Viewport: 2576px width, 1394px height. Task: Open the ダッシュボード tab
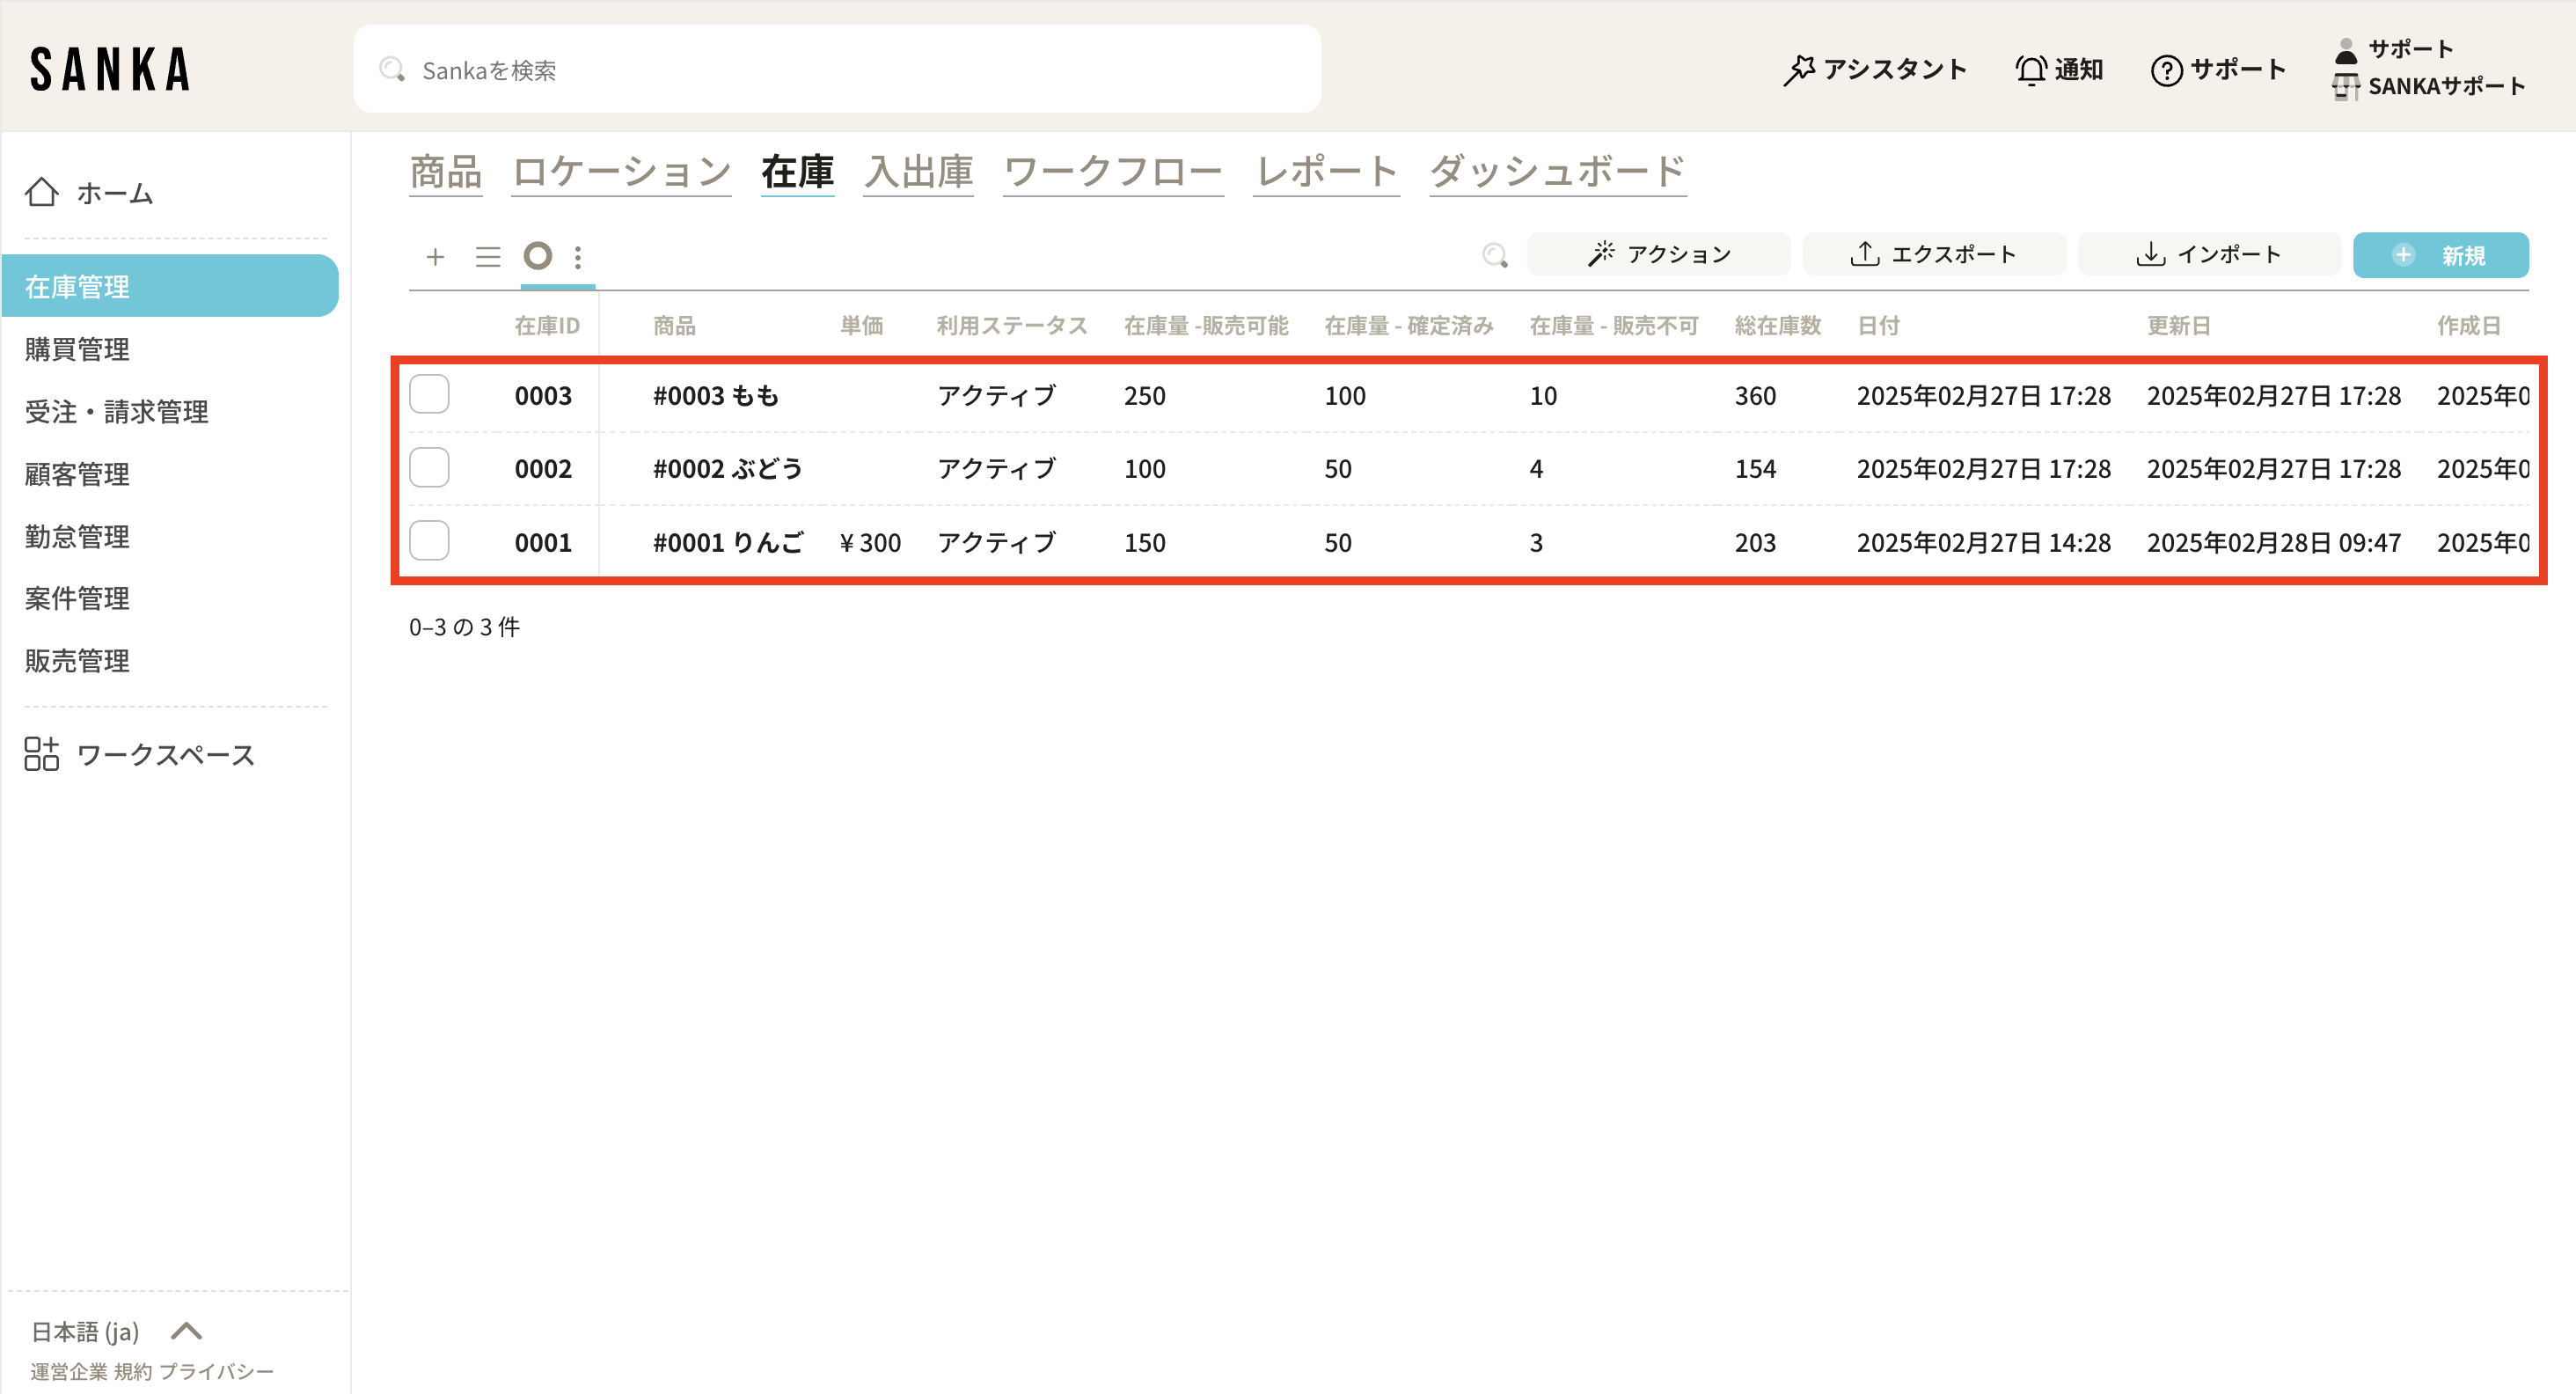click(1557, 172)
